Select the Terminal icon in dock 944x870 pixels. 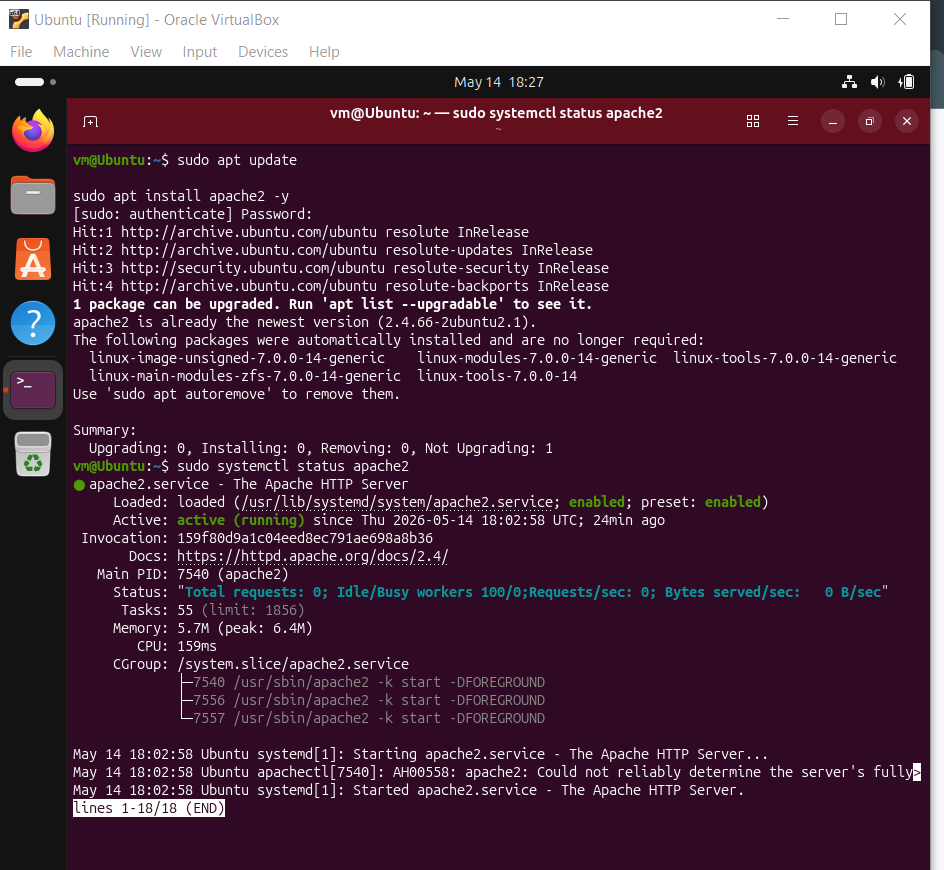[x=33, y=390]
